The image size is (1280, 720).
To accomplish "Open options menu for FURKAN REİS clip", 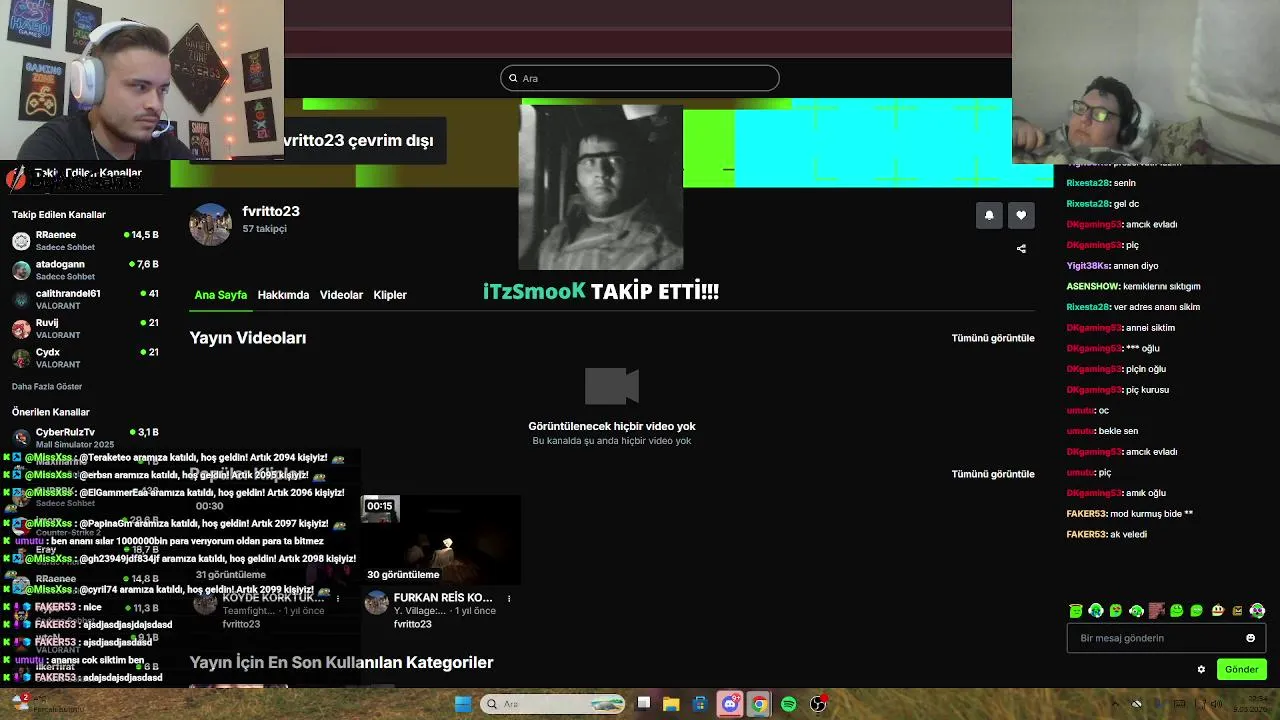I will coord(509,599).
